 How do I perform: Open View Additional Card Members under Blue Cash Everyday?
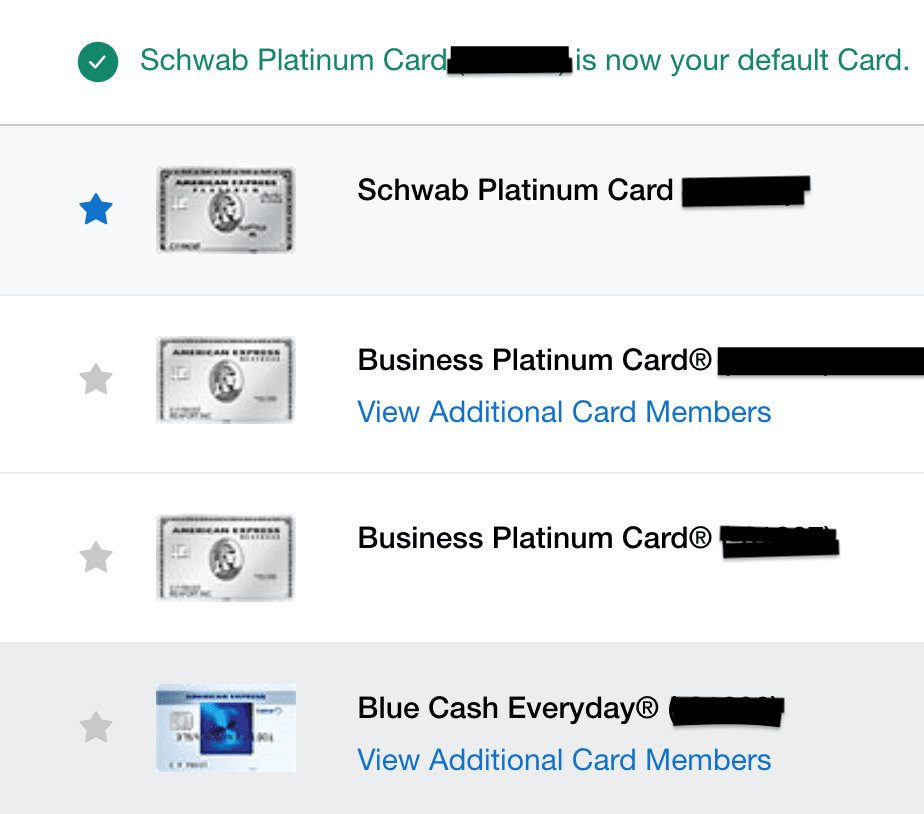coord(564,760)
